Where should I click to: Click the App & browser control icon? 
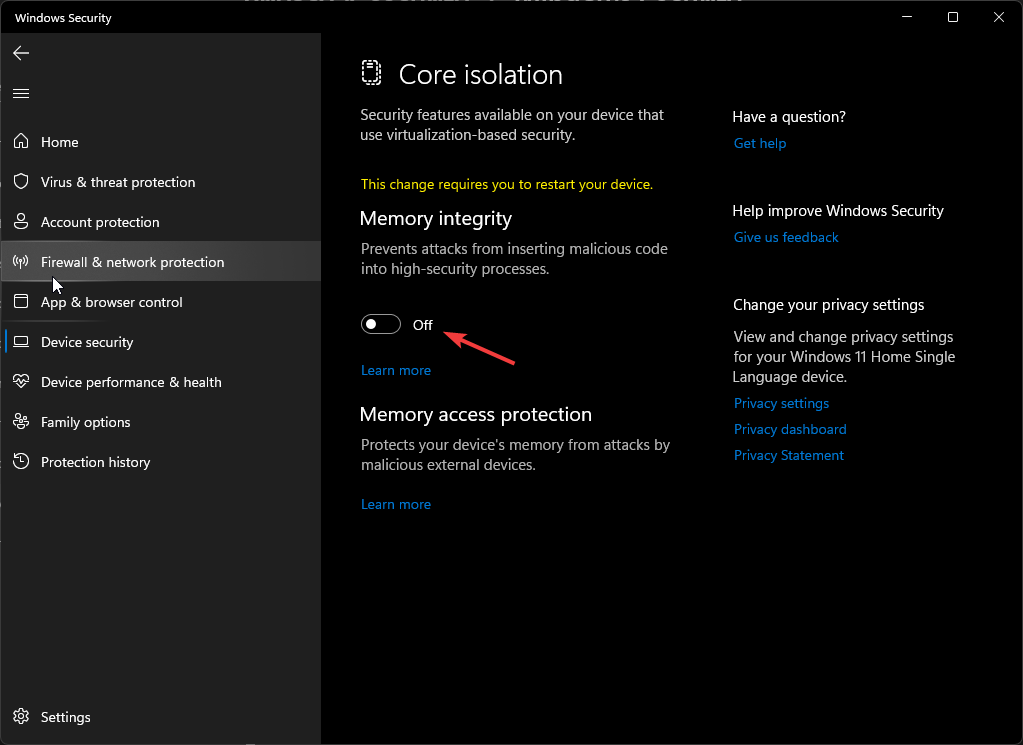(21, 301)
